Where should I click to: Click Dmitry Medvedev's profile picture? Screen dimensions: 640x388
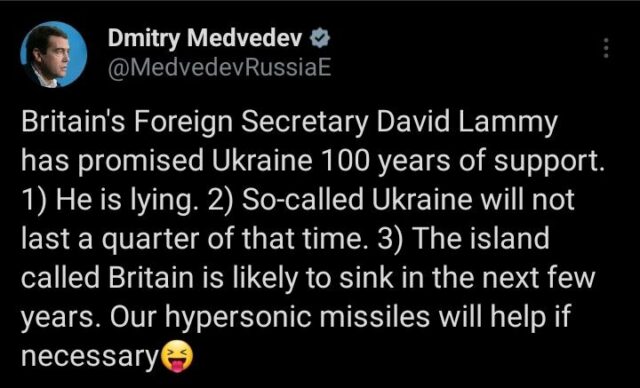(x=53, y=54)
